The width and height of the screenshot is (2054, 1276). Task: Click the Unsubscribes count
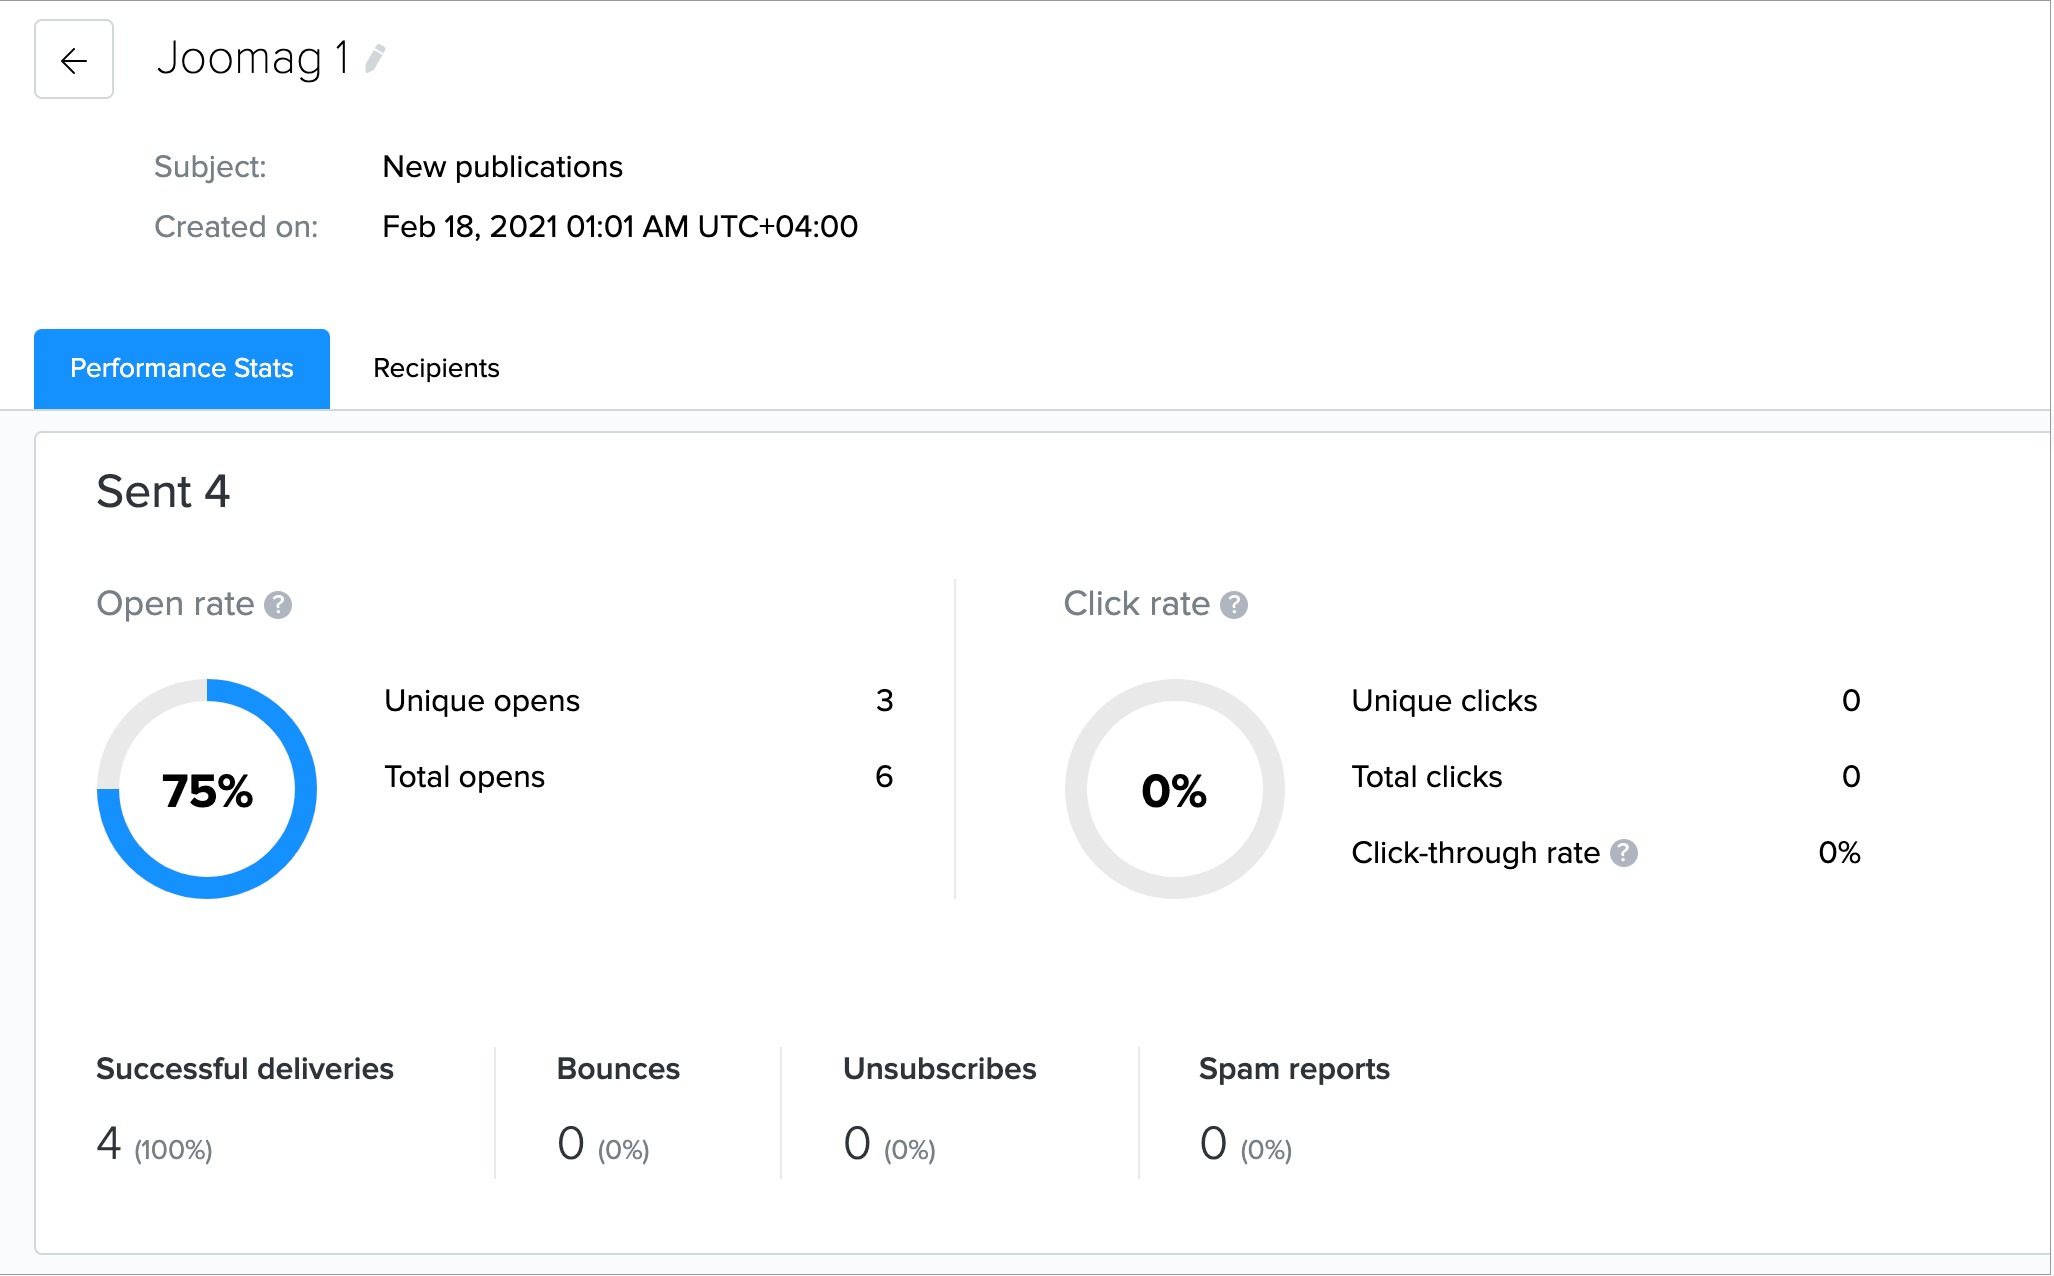(857, 1144)
